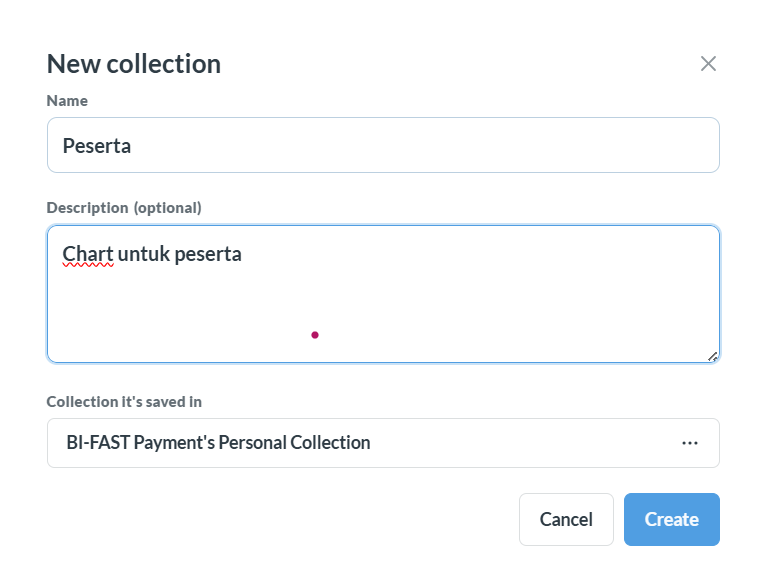758x572 pixels.
Task: Open the BI-FAST Payment's Personal Collection picker
Action: click(x=383, y=443)
